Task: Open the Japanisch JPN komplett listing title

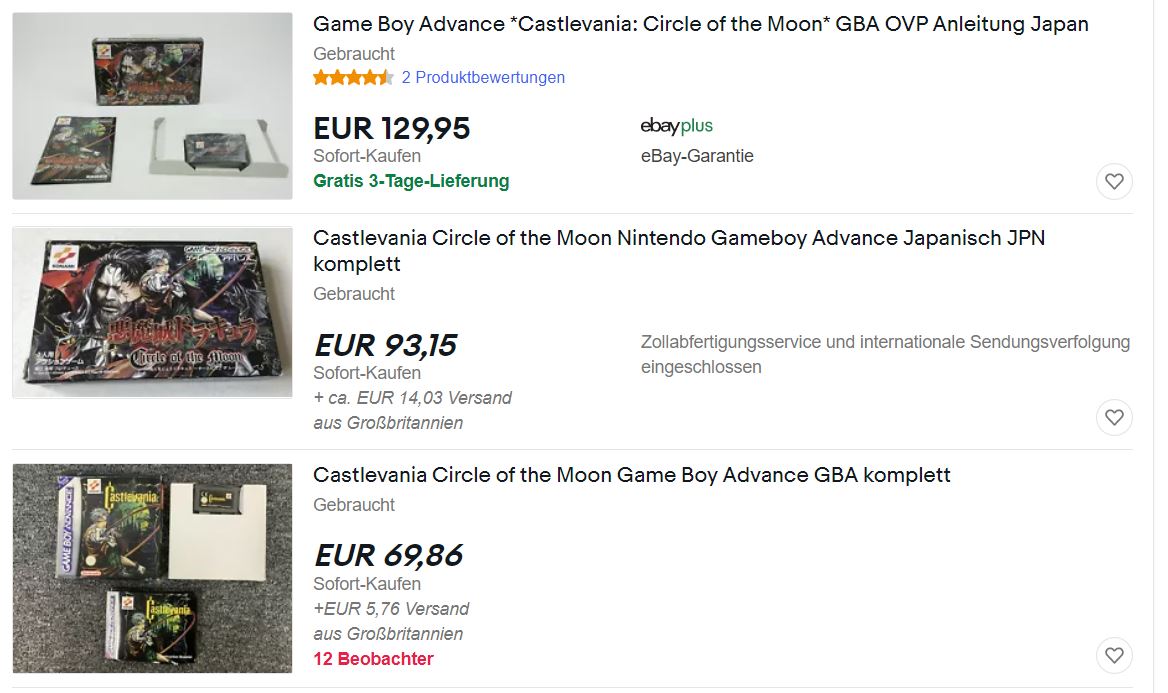Action: 679,250
